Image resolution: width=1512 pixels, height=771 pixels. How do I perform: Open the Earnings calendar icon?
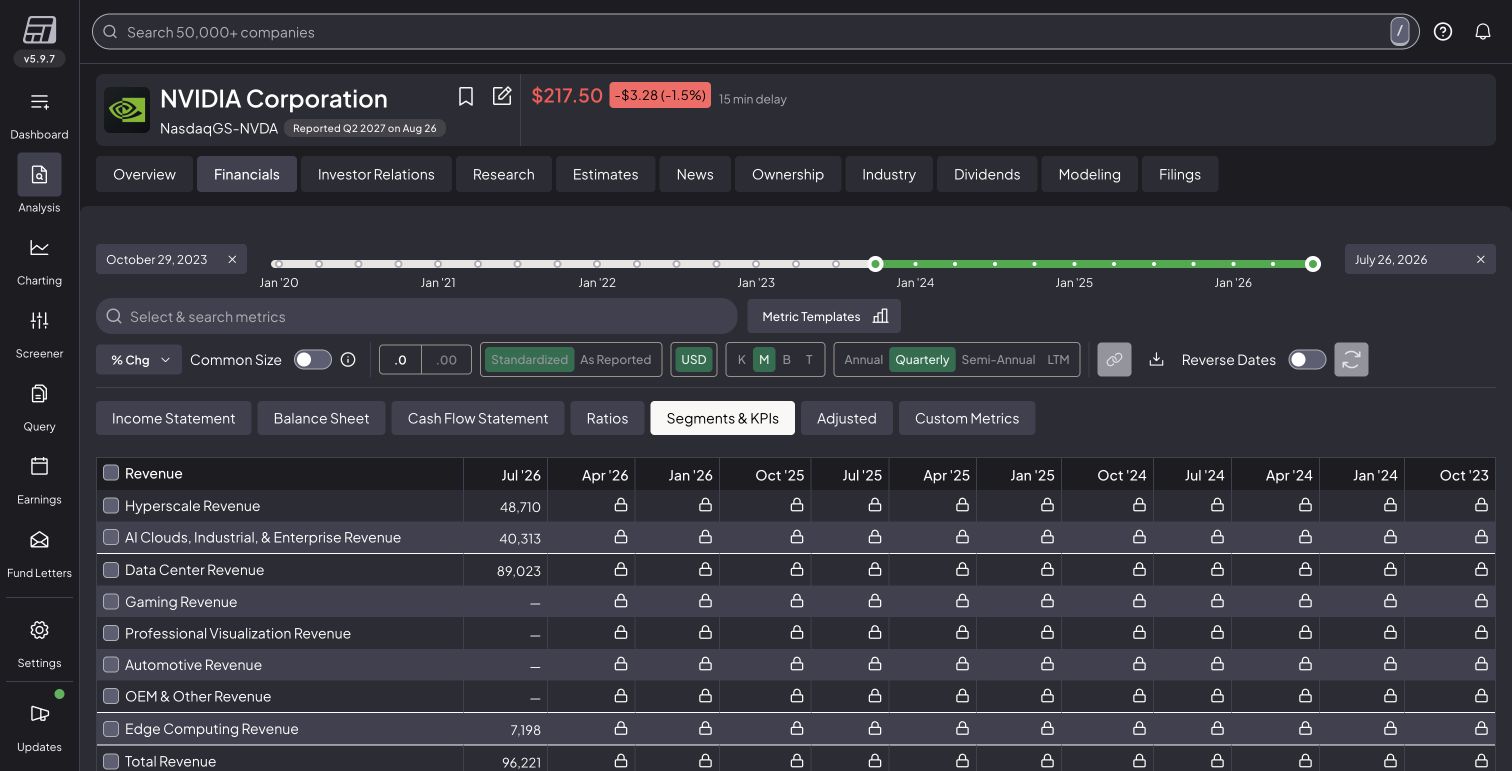[39, 467]
